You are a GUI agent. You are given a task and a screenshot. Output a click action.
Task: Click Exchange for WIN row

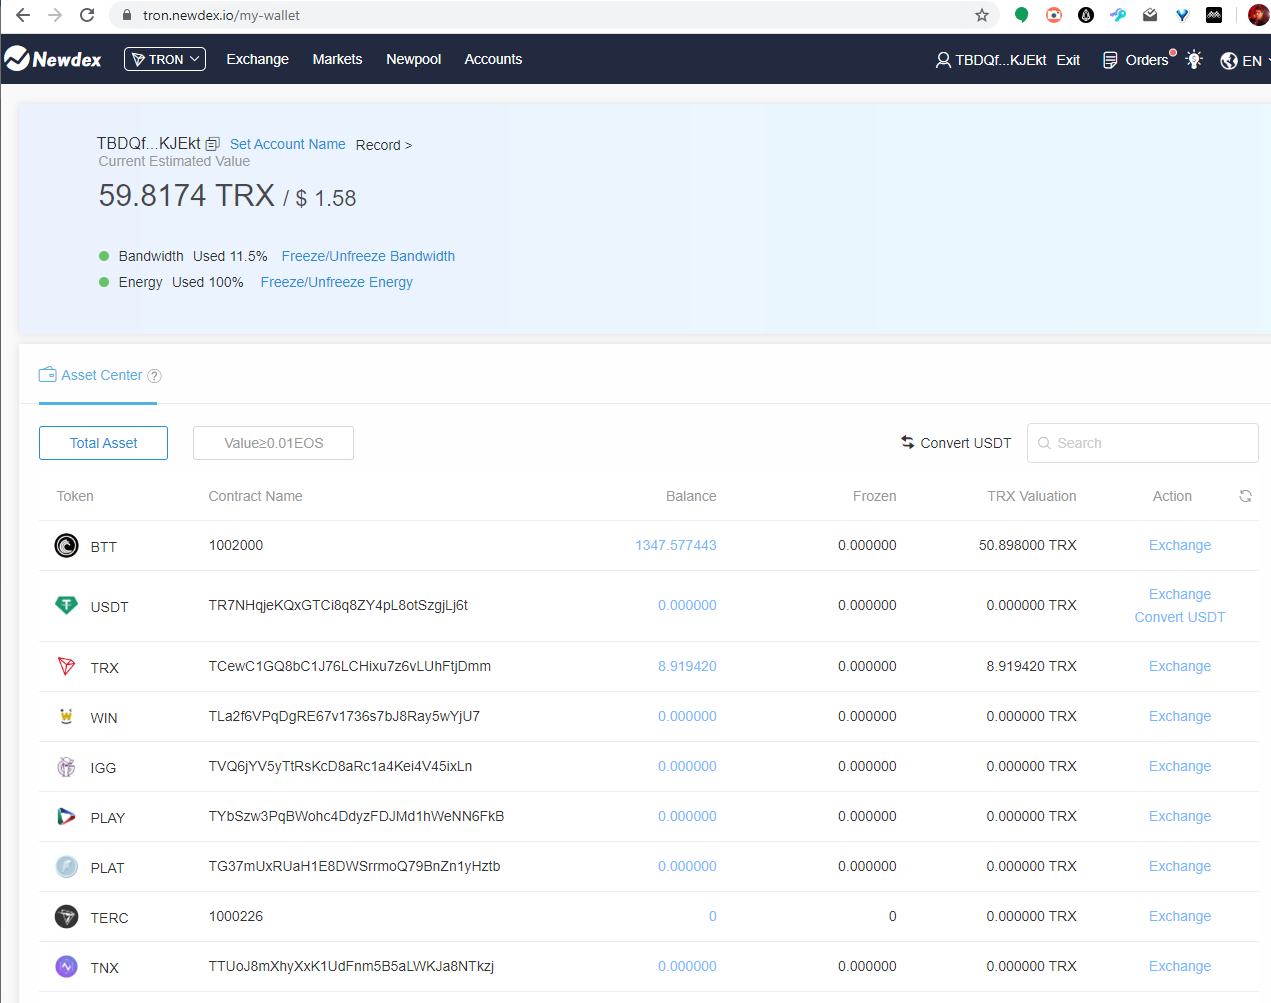1179,716
